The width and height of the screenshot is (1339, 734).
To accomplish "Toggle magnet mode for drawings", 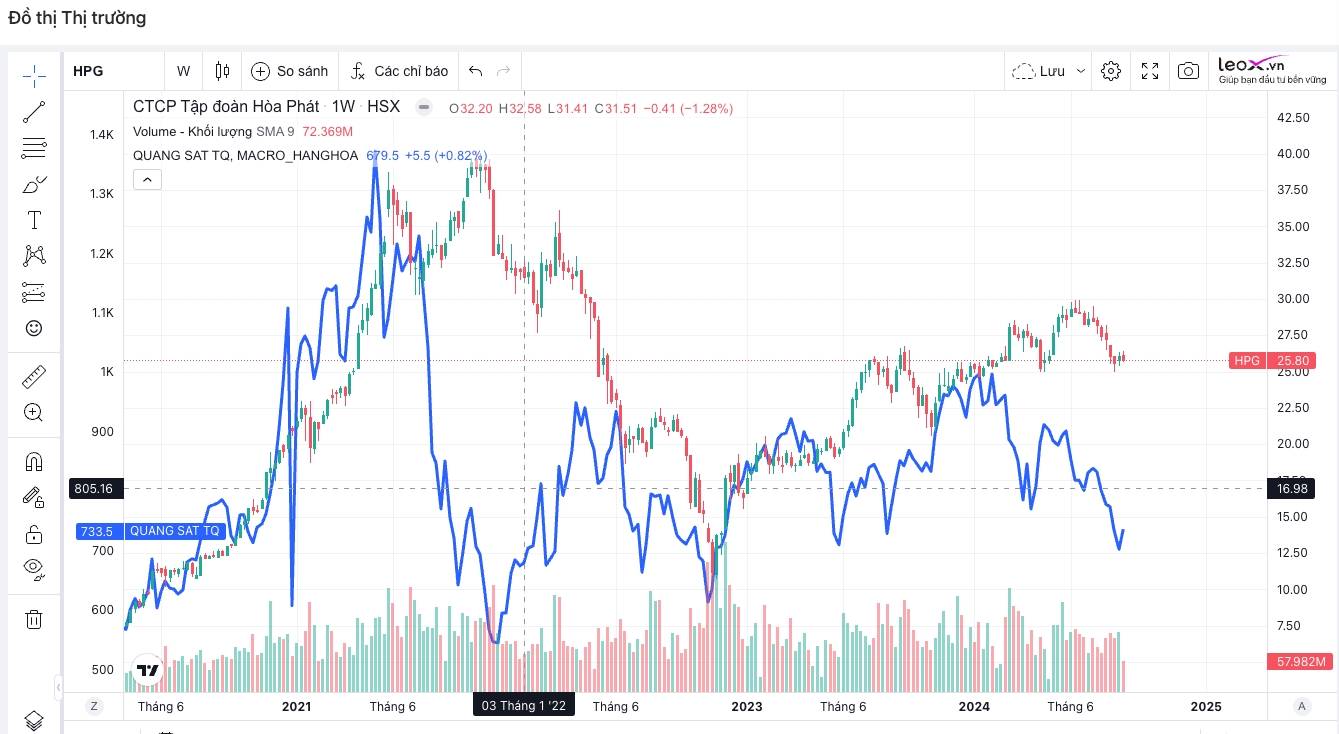I will point(34,461).
